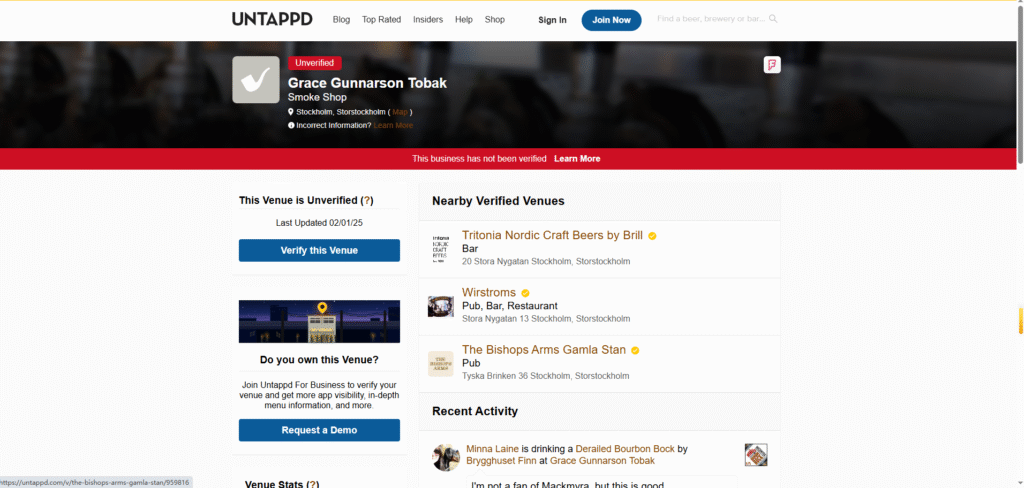
Task: Click the venue pipe logo image
Action: click(256, 80)
